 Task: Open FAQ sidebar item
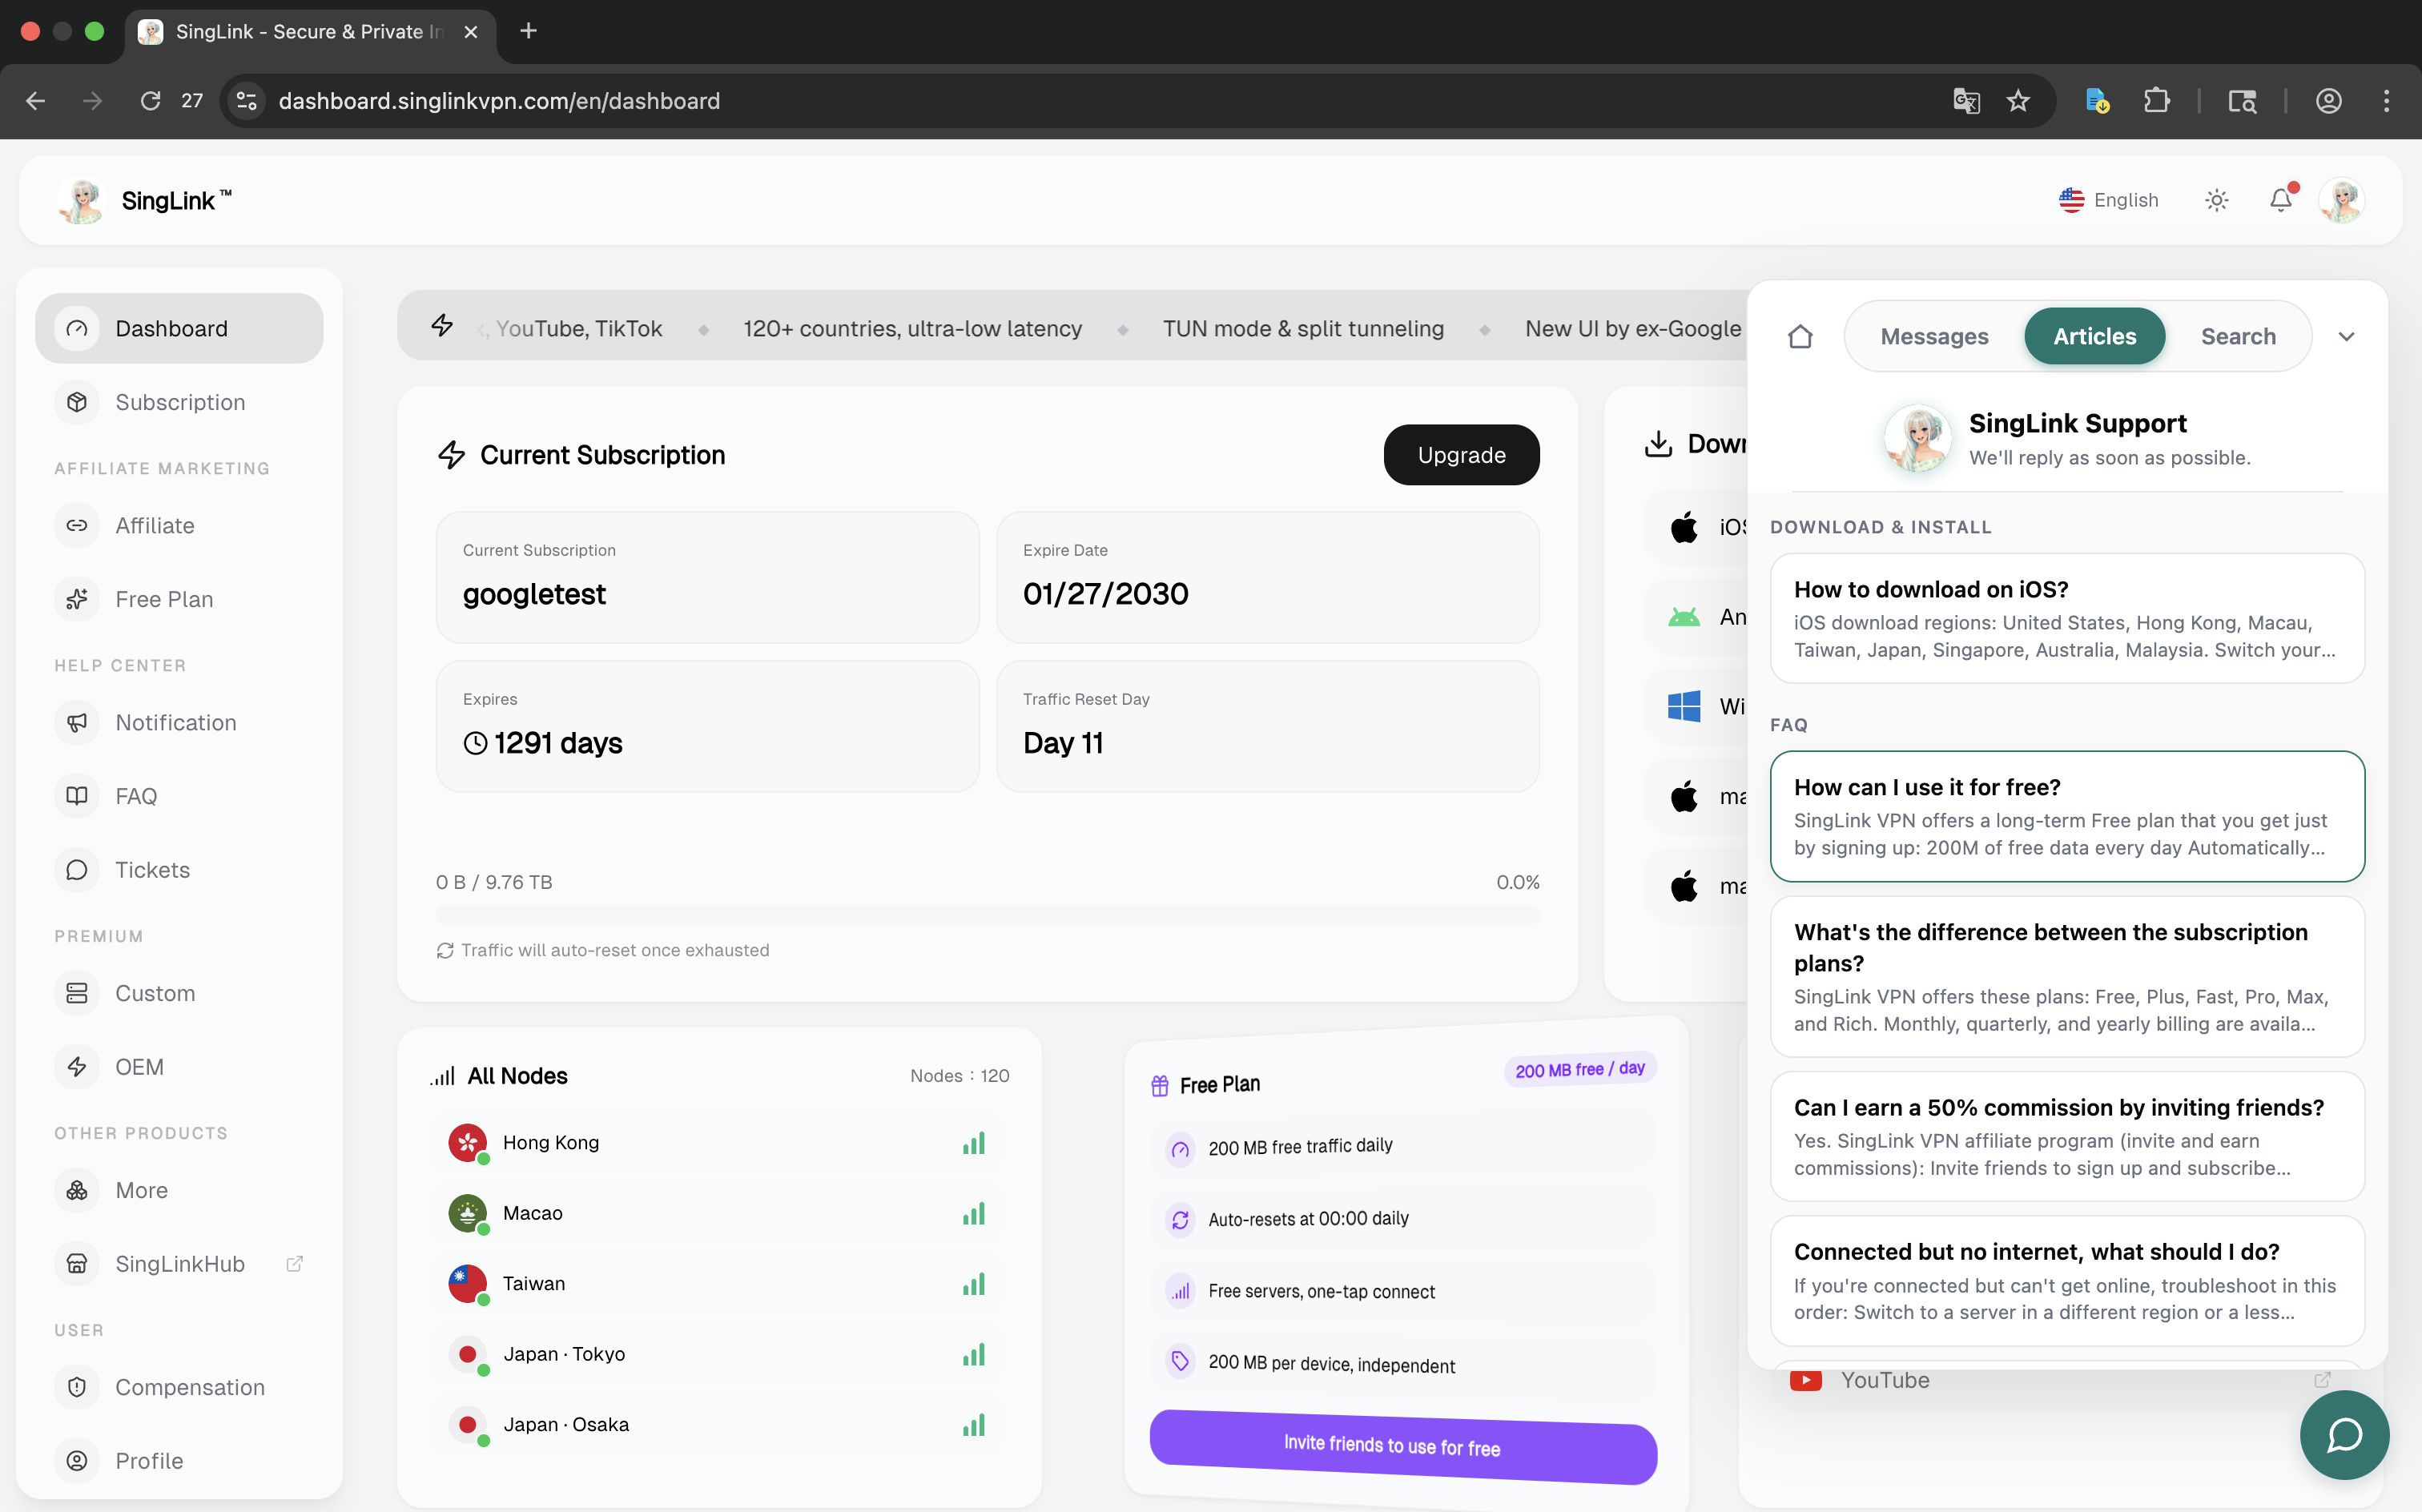[x=179, y=796]
